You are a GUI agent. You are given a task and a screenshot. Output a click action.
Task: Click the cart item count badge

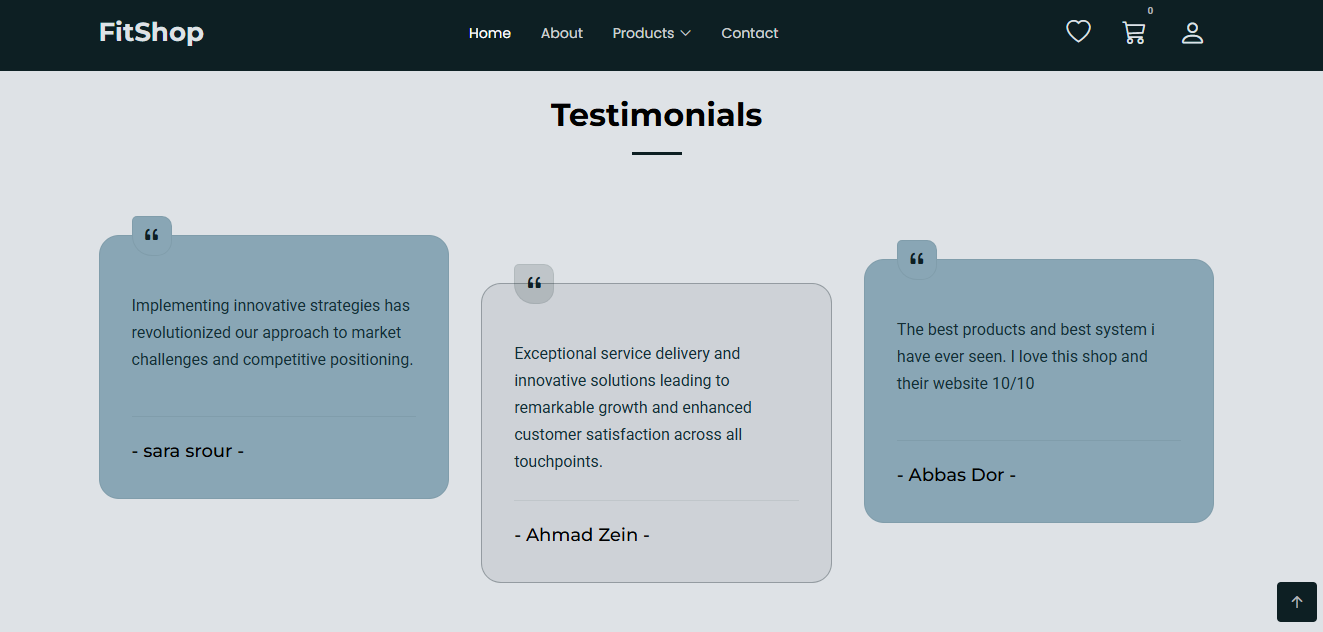1150,11
